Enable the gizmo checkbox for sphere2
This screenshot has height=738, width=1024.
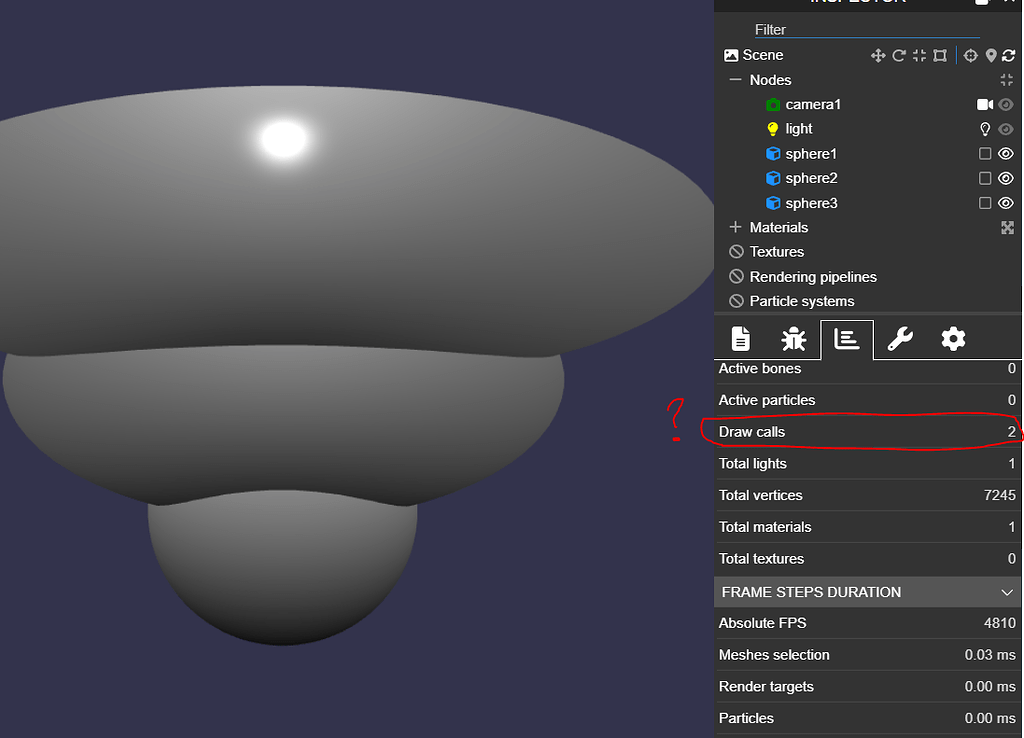point(985,178)
